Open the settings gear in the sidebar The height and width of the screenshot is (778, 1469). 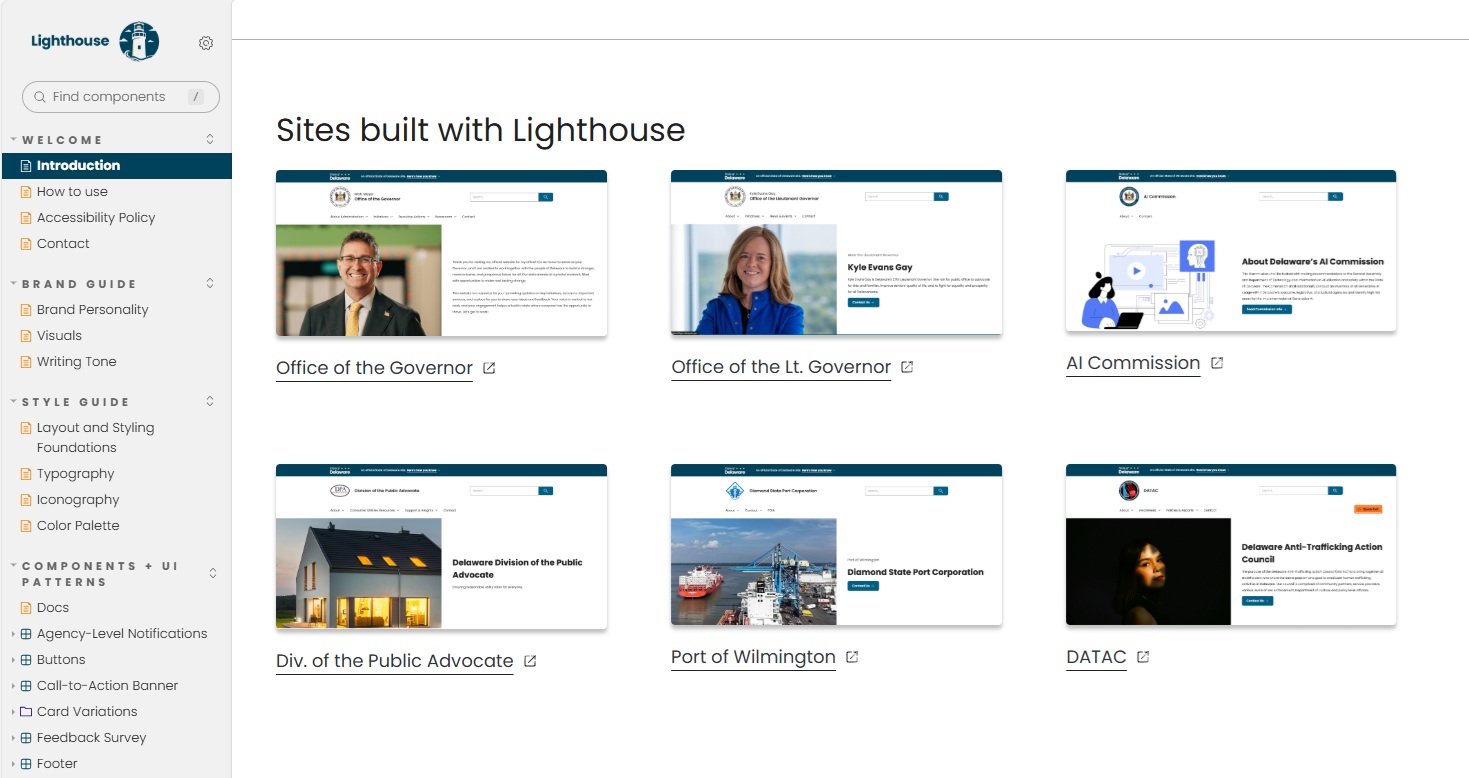pos(206,43)
